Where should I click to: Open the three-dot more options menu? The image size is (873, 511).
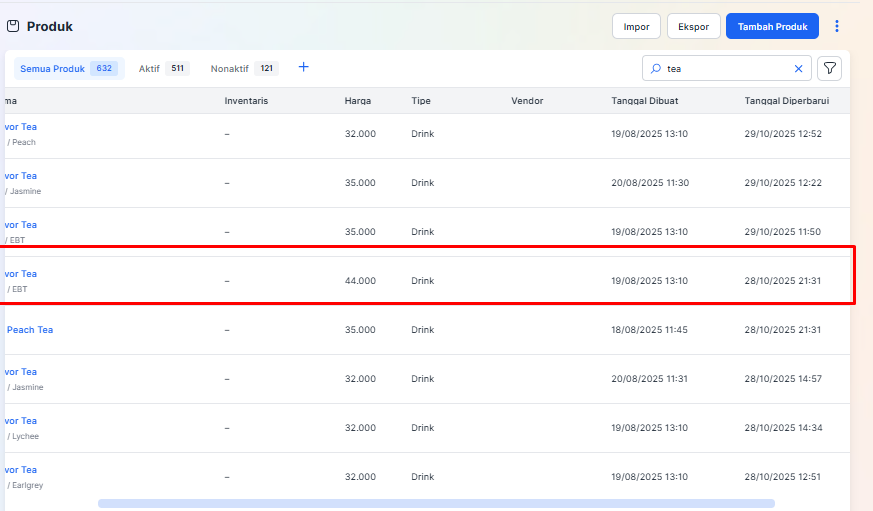coord(837,26)
